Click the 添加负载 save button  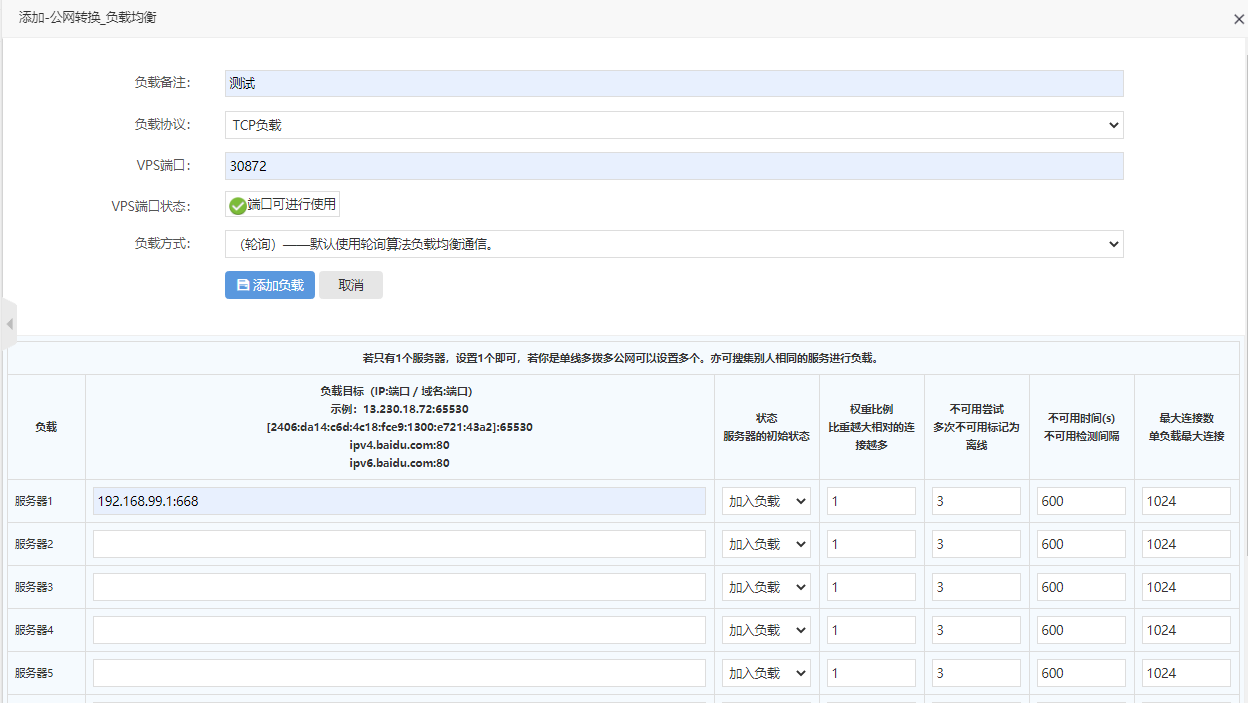269,285
